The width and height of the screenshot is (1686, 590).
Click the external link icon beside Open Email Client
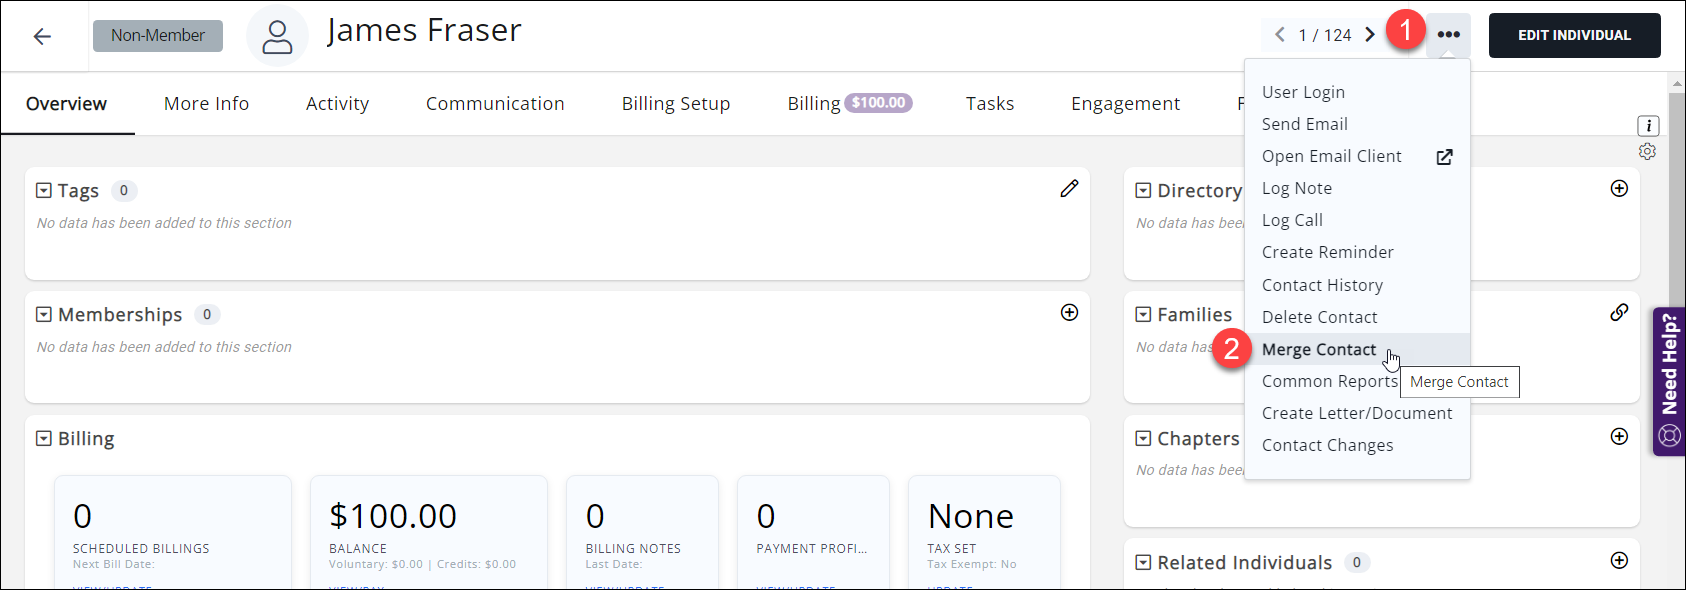tap(1444, 157)
